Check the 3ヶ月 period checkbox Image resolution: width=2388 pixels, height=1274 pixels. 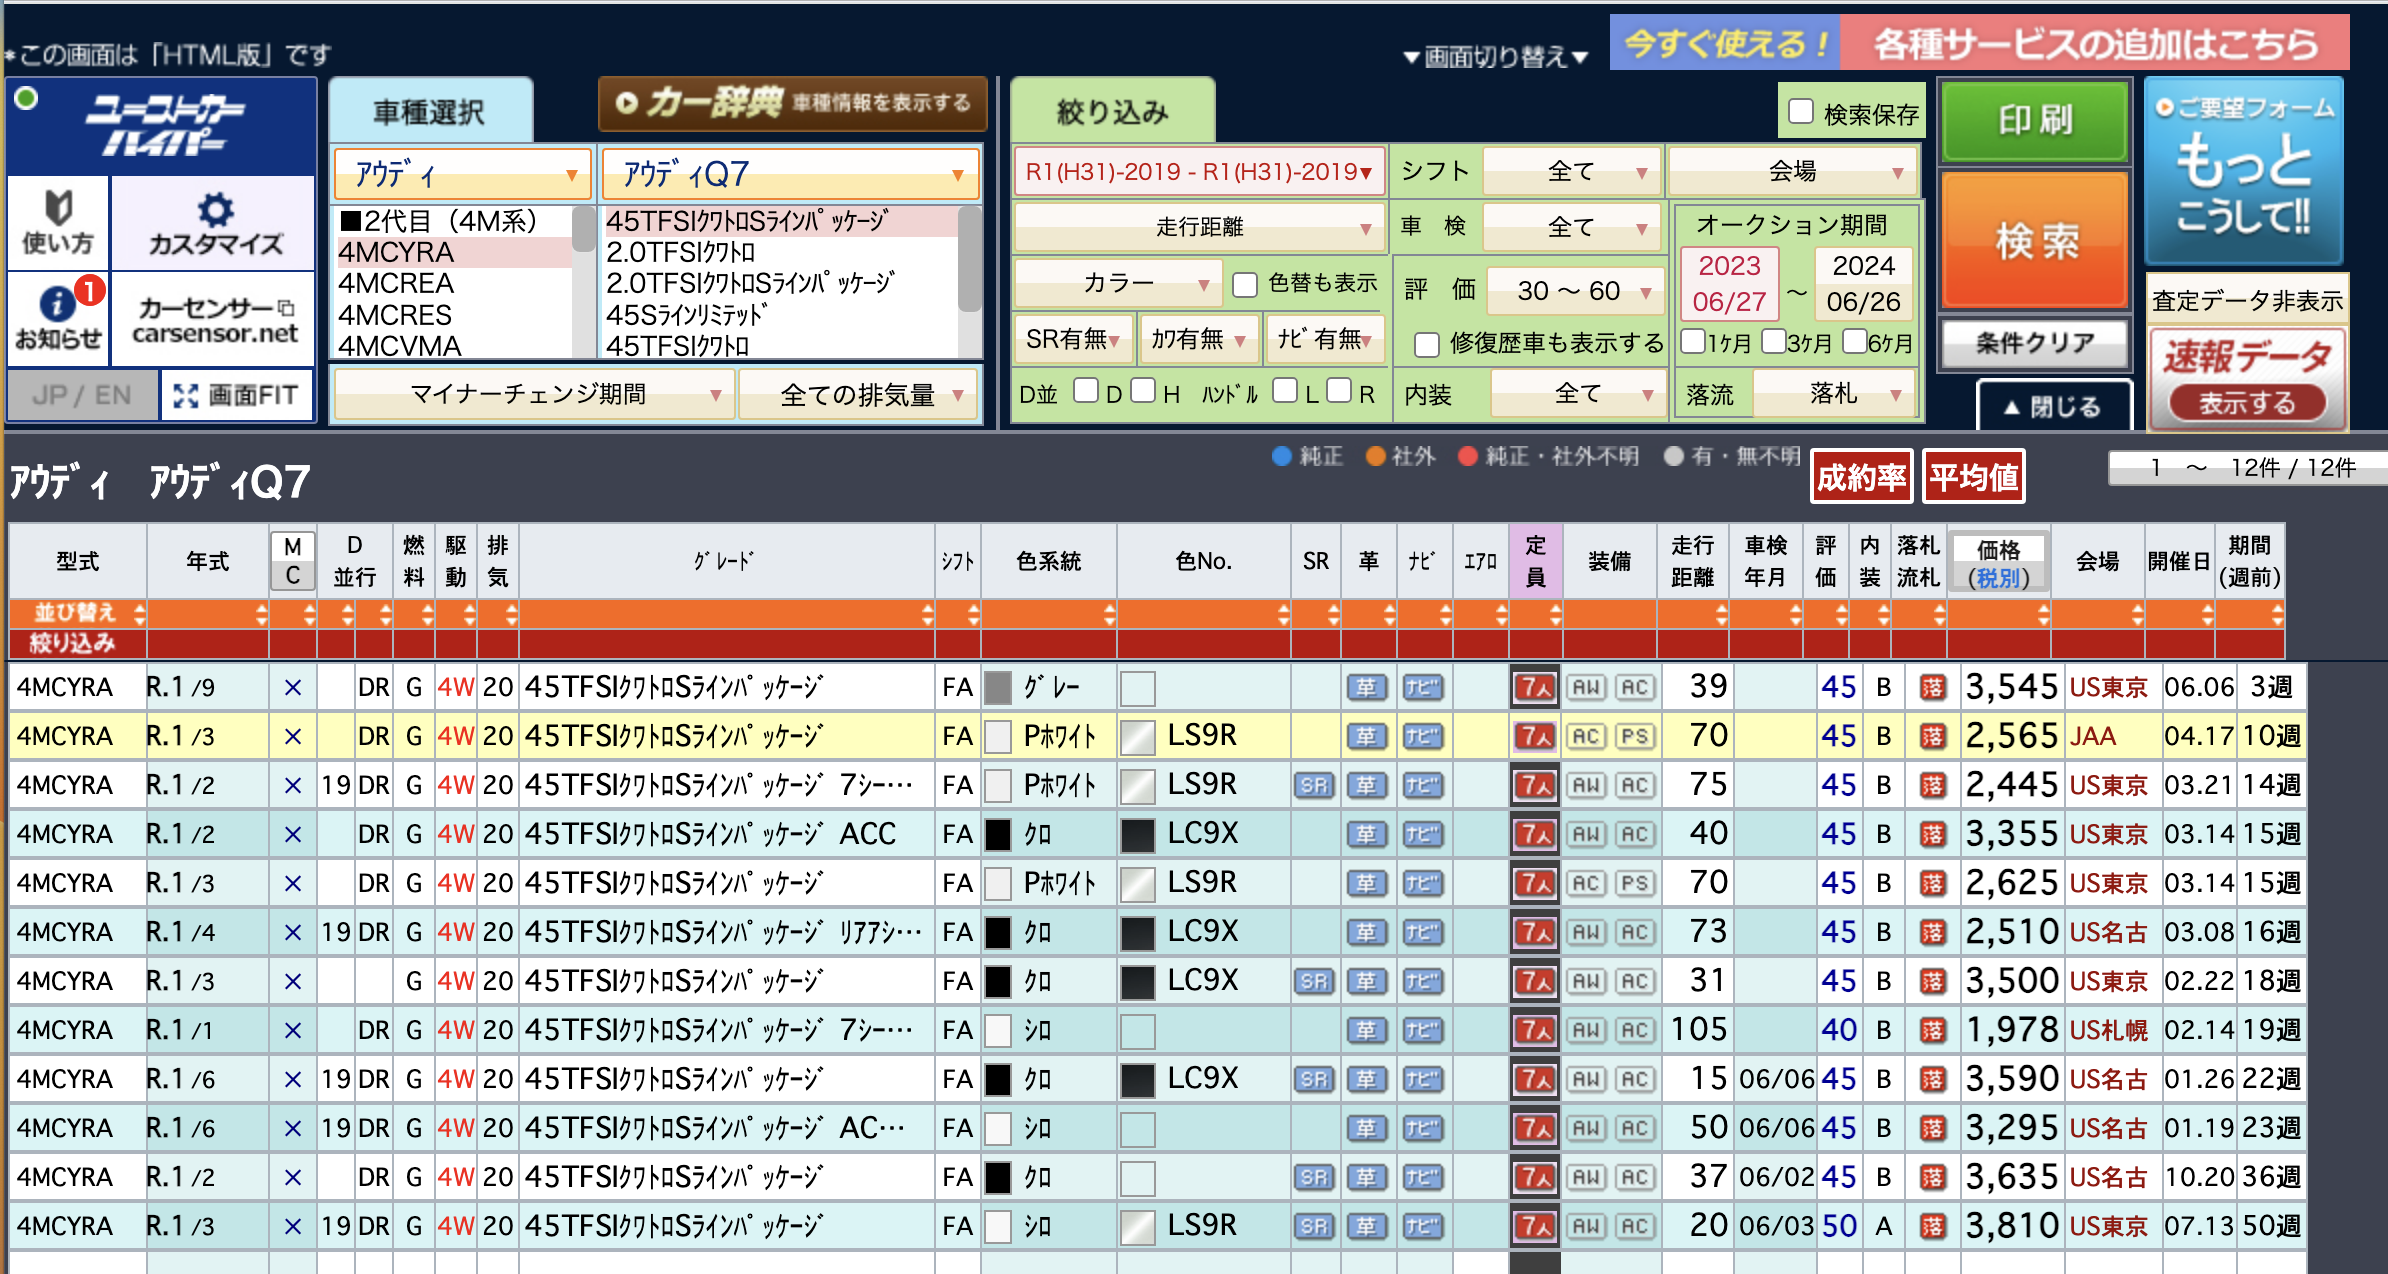click(x=1773, y=342)
